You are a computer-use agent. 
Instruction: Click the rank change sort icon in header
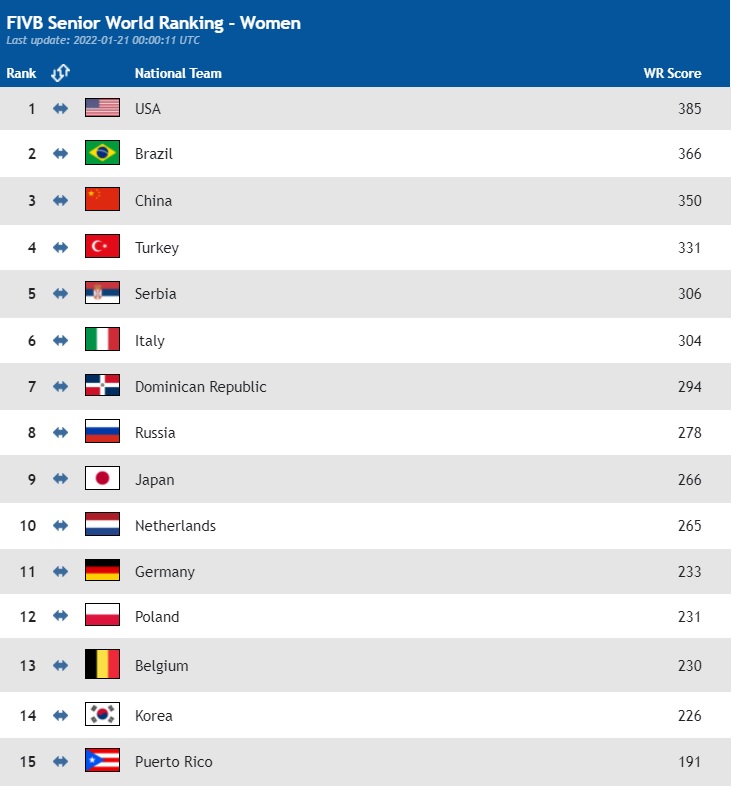click(60, 73)
